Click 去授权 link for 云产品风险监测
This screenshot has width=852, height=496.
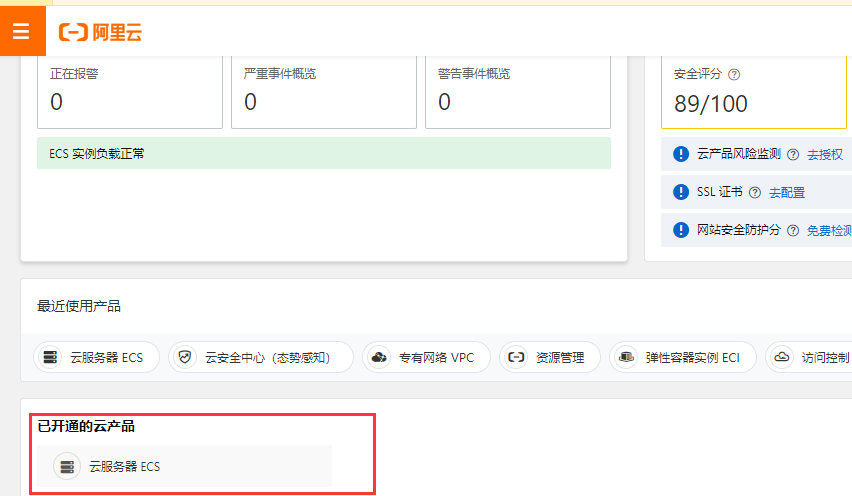pos(825,155)
